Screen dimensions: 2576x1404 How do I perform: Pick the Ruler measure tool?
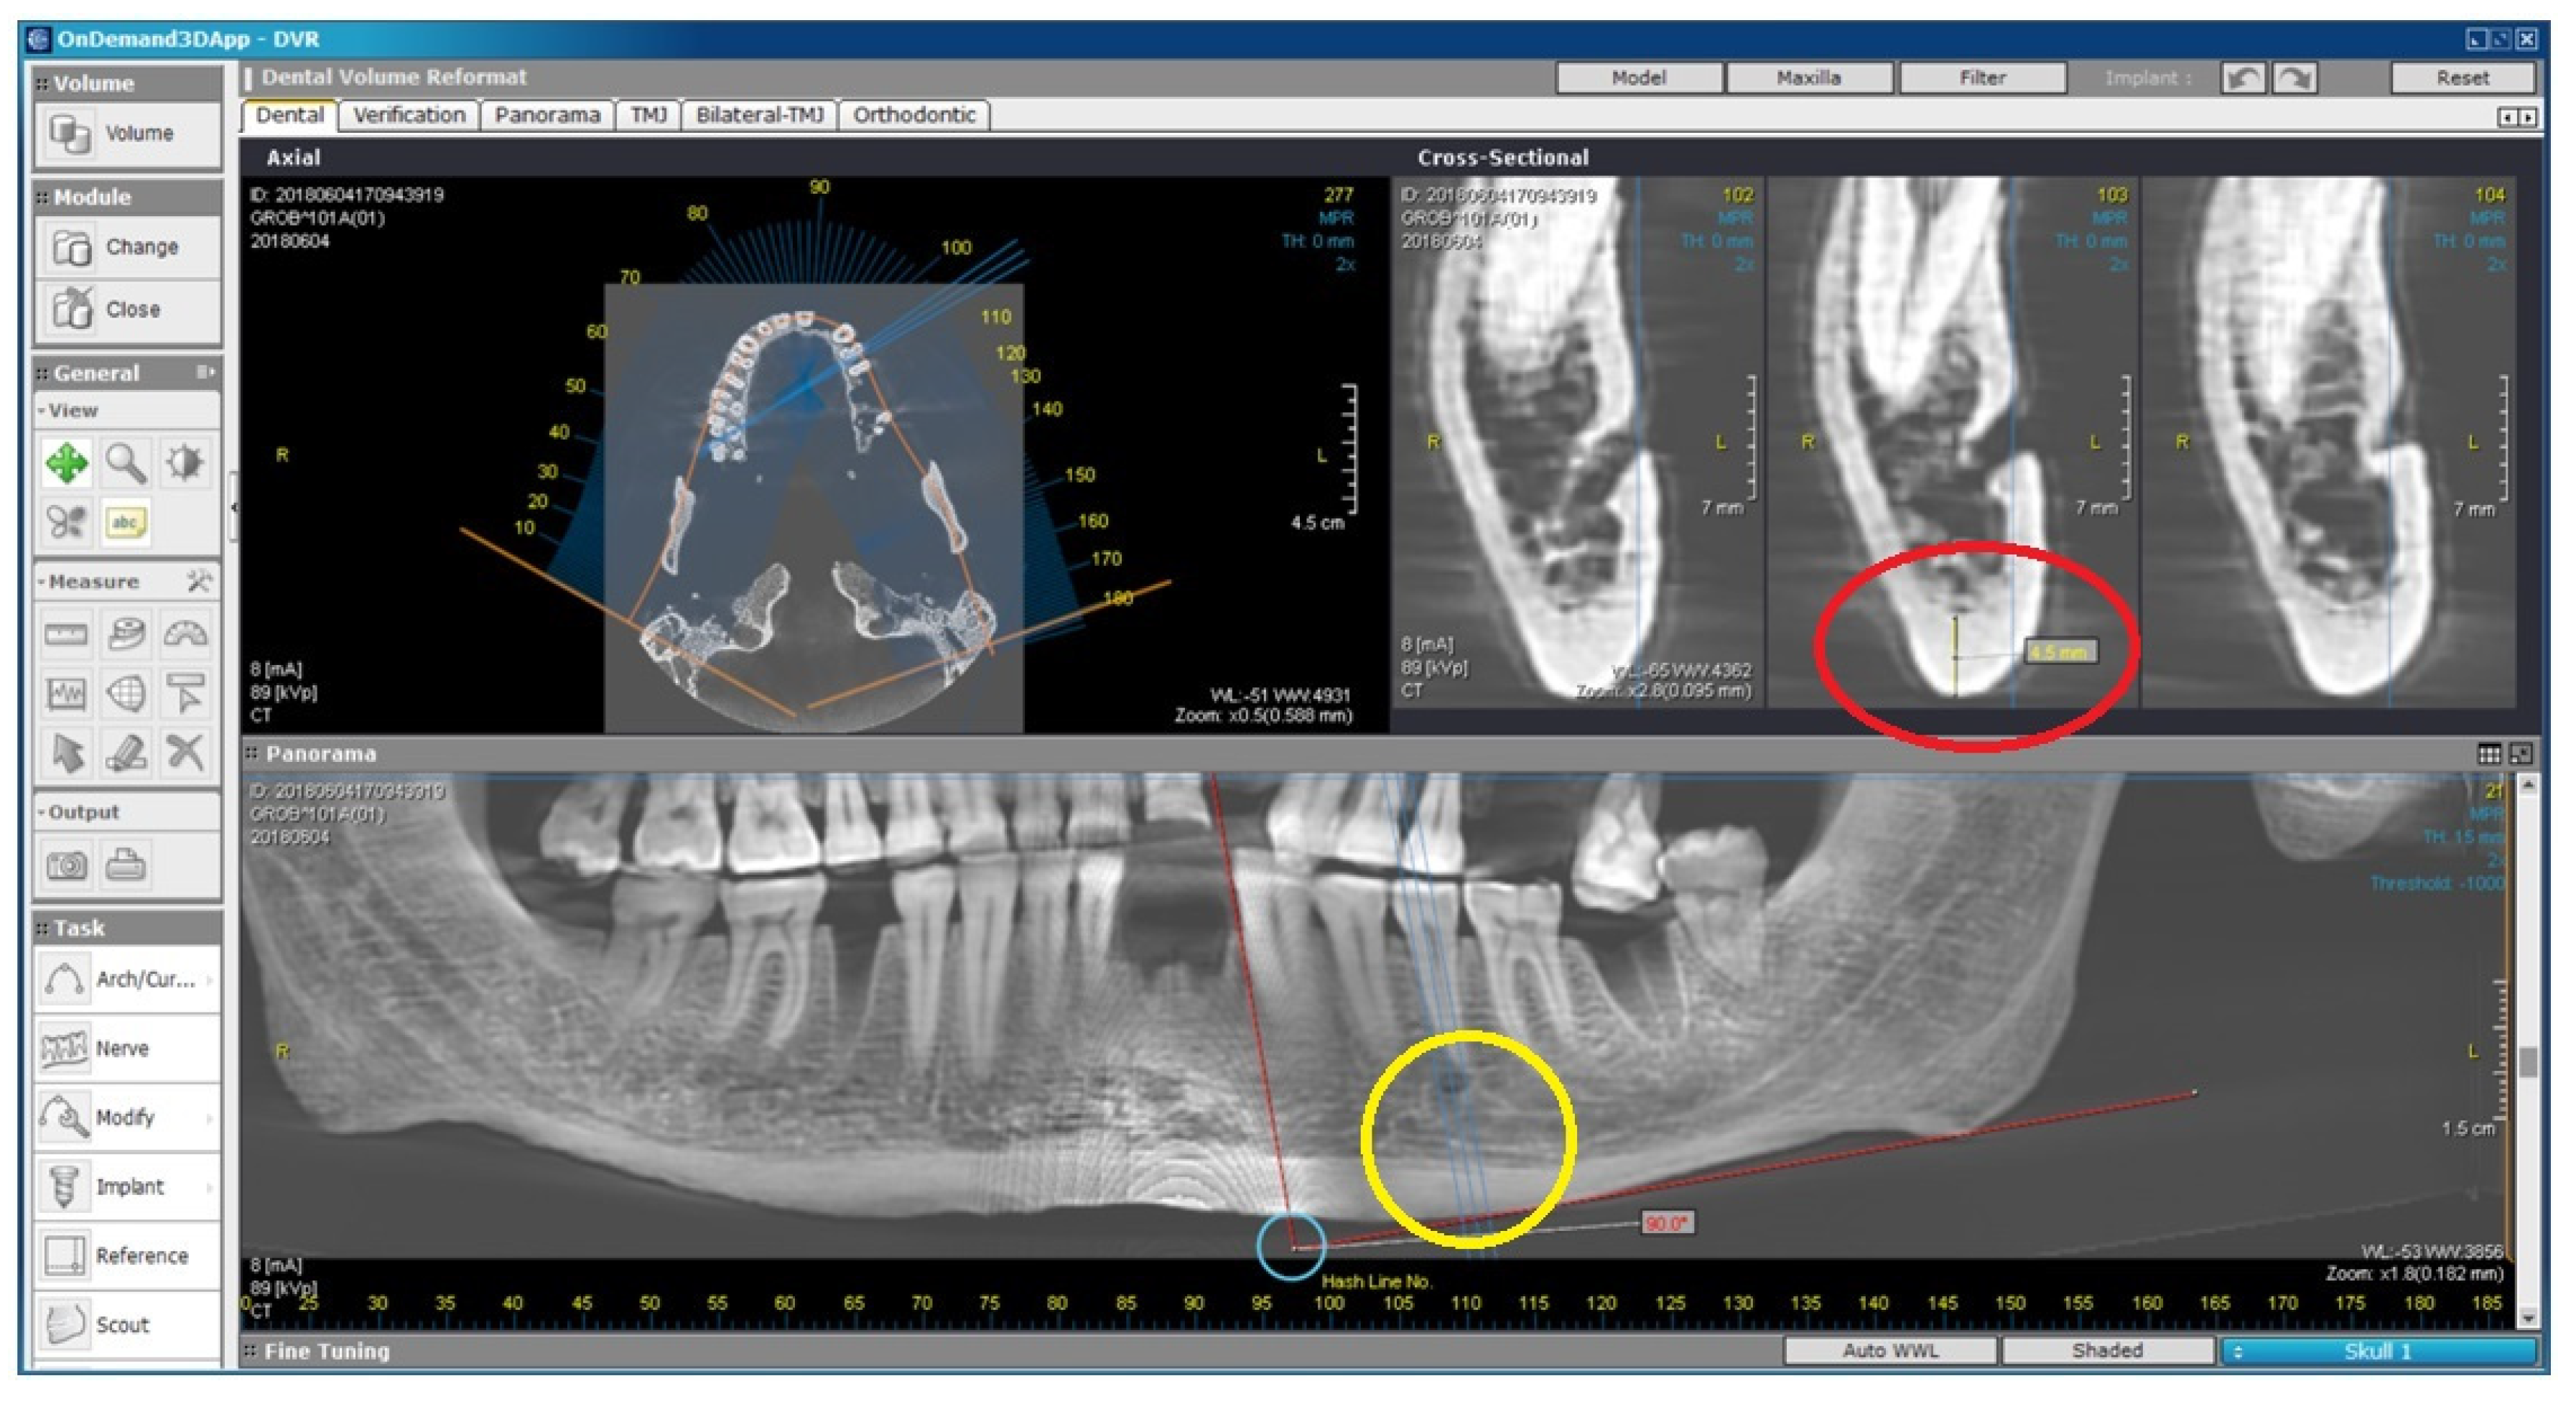pyautogui.click(x=66, y=634)
